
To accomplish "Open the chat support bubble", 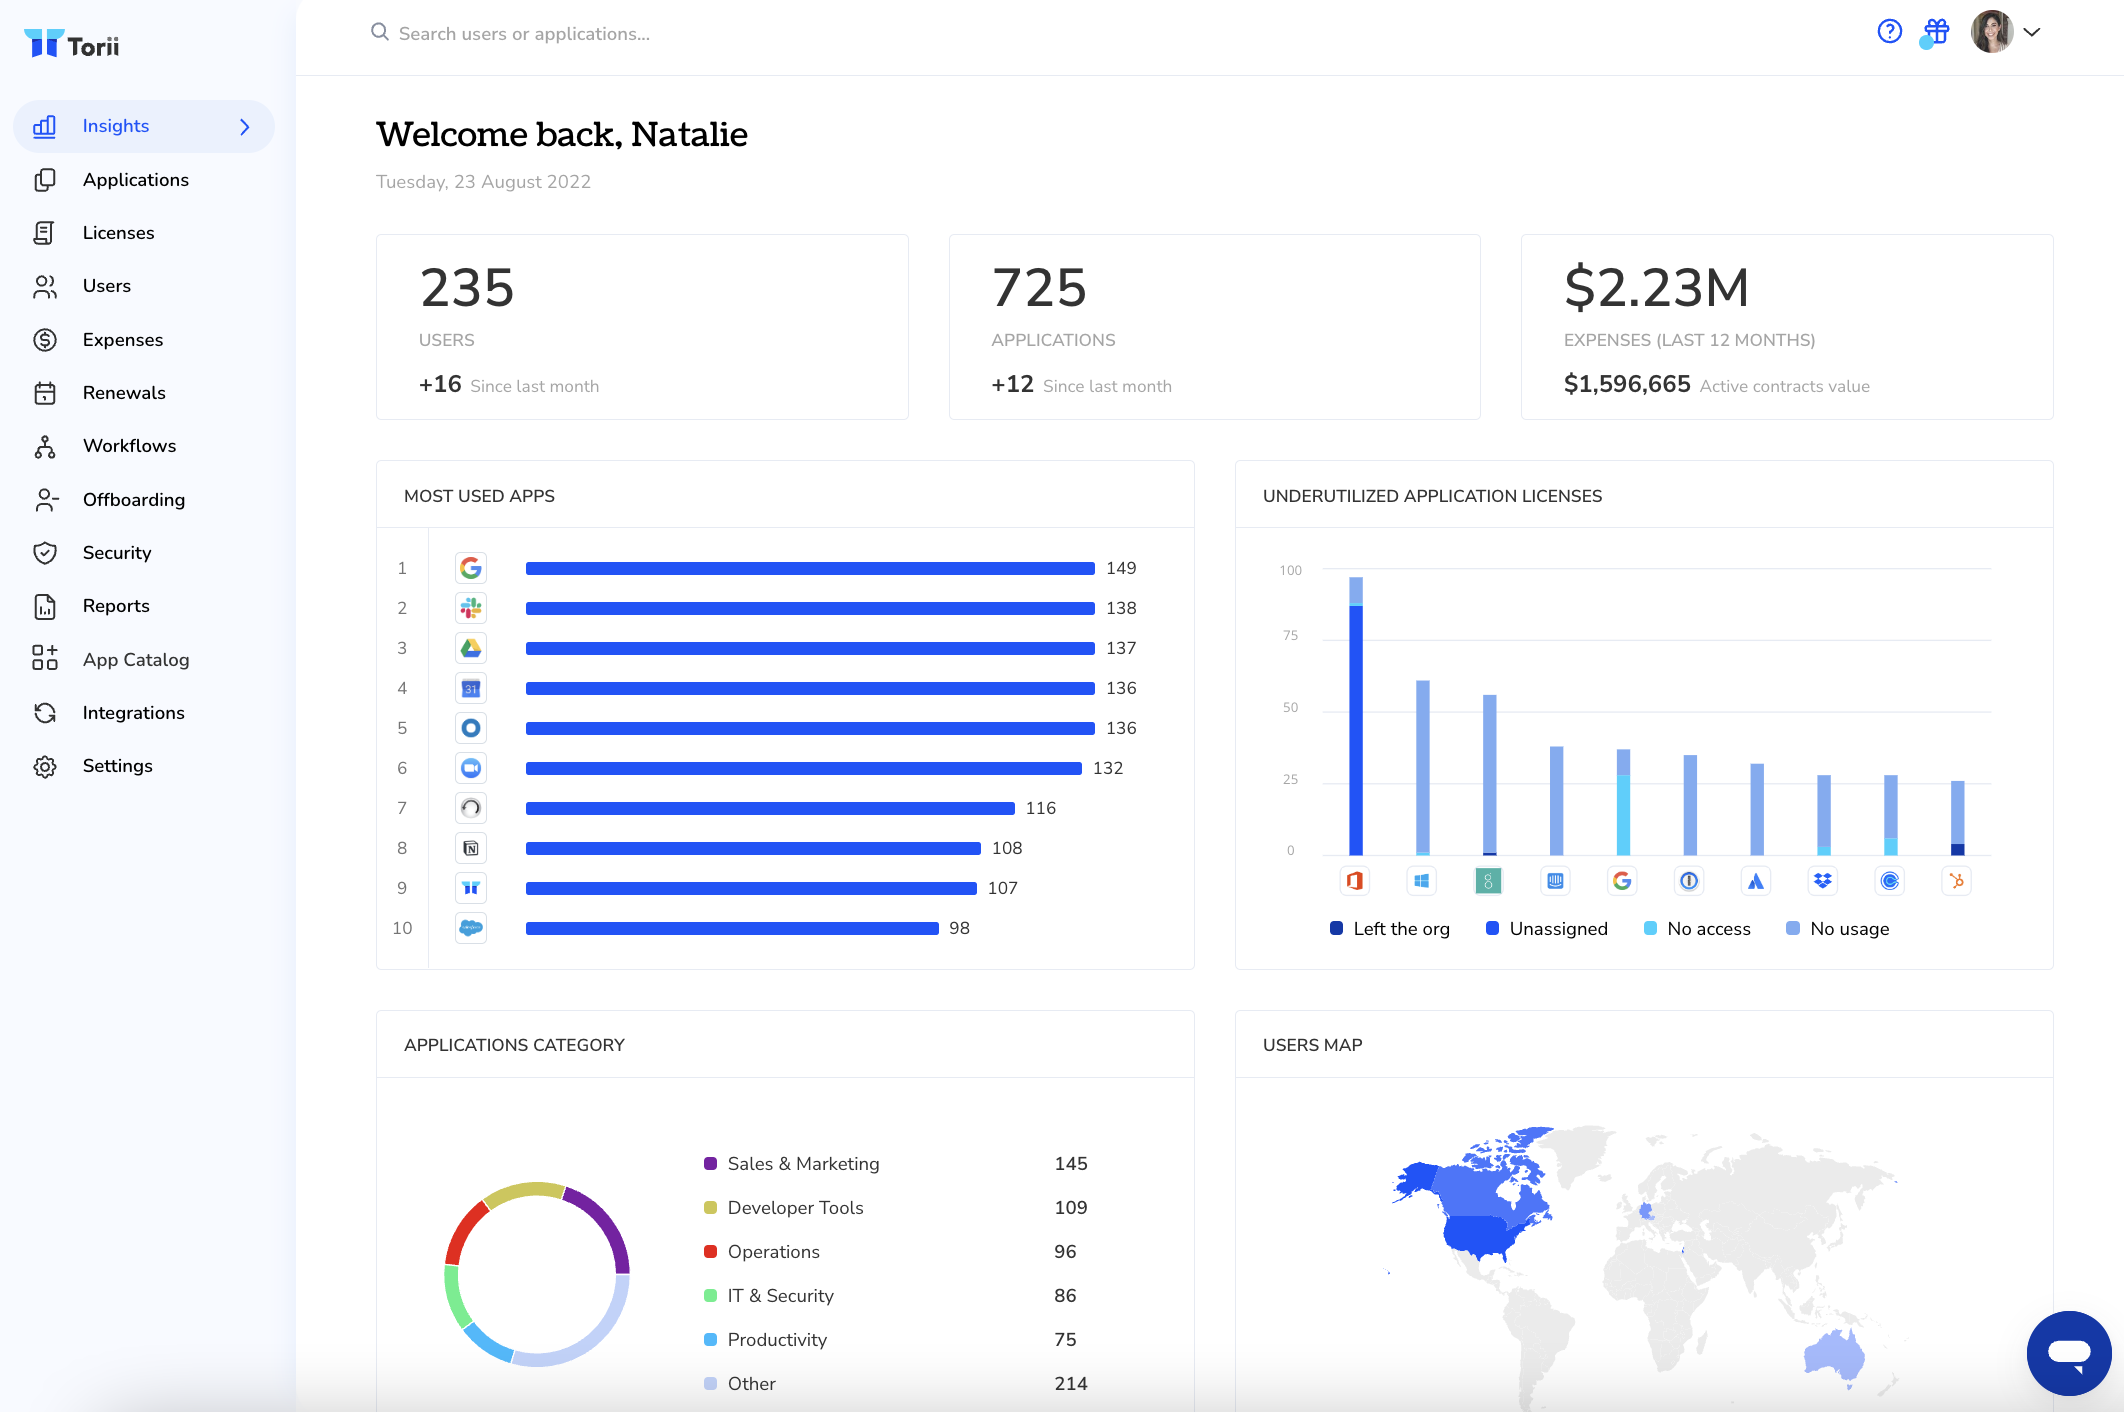I will pos(2068,1353).
